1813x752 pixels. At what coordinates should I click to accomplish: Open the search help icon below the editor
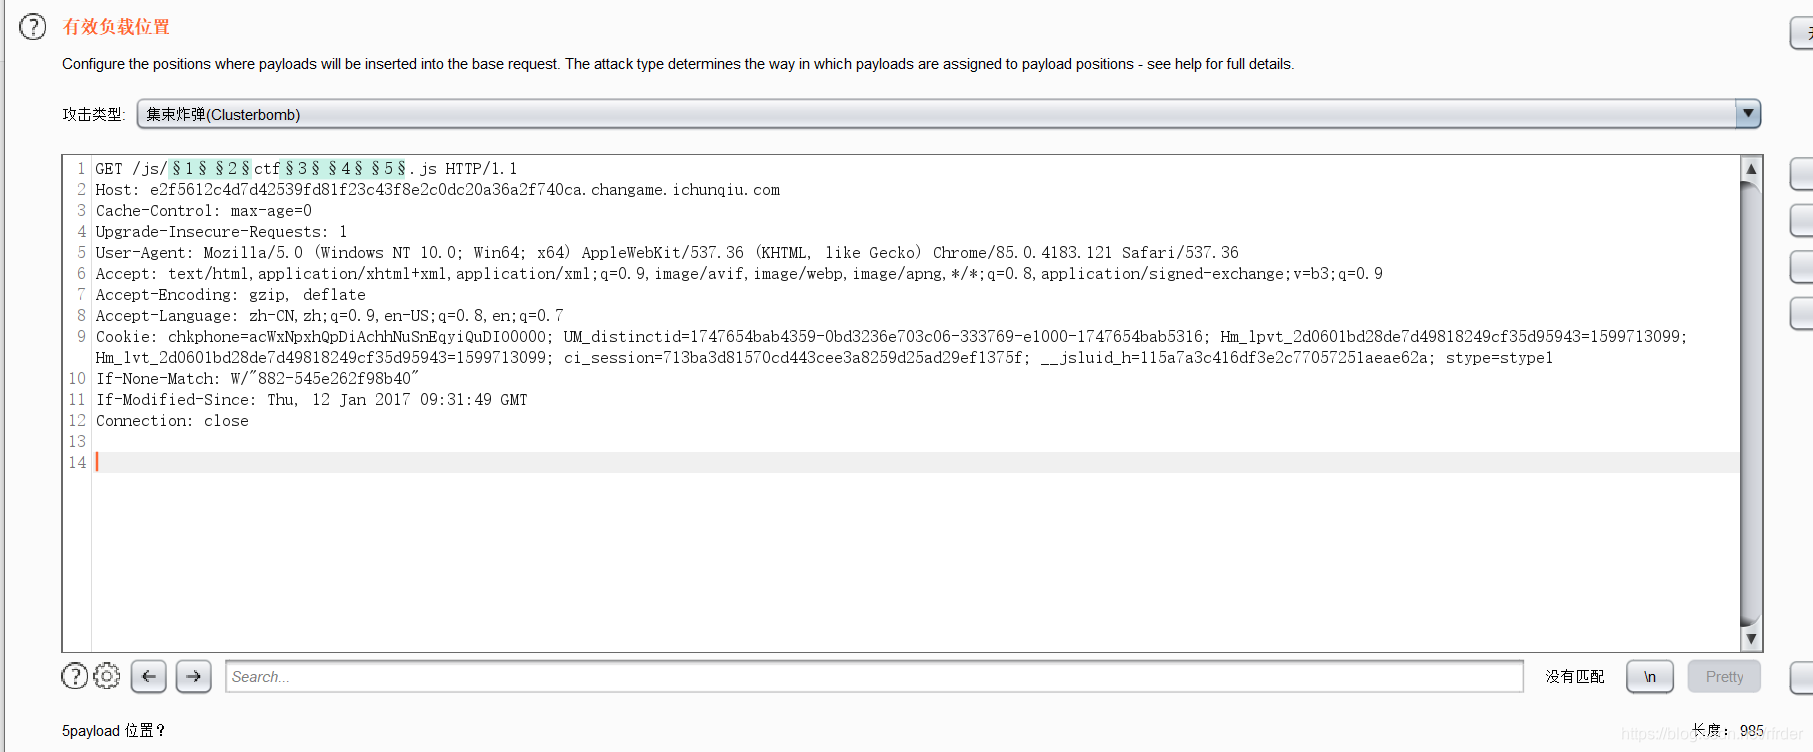tap(74, 676)
